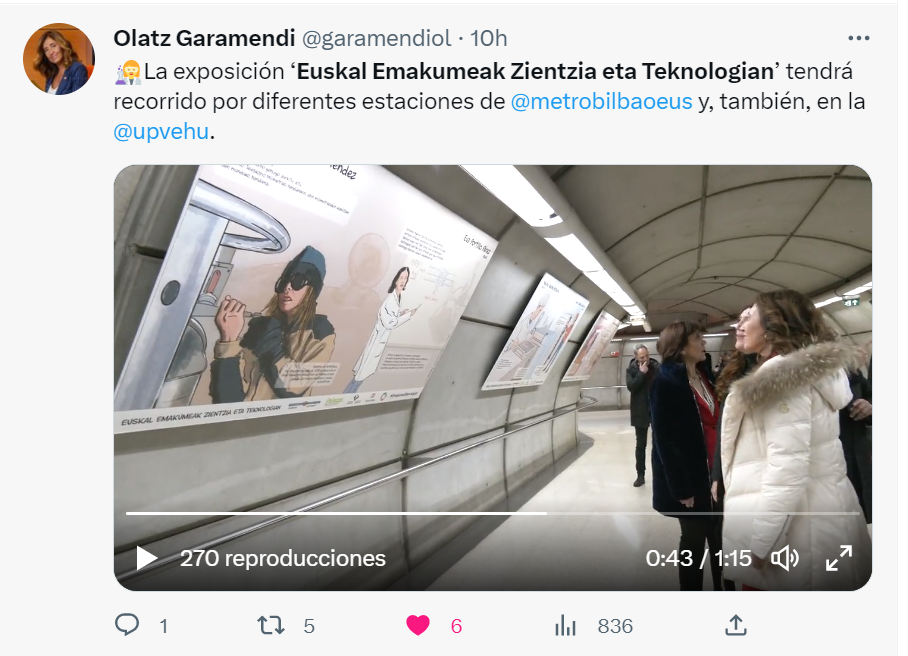
Task: Play the video with the play button
Action: click(146, 558)
